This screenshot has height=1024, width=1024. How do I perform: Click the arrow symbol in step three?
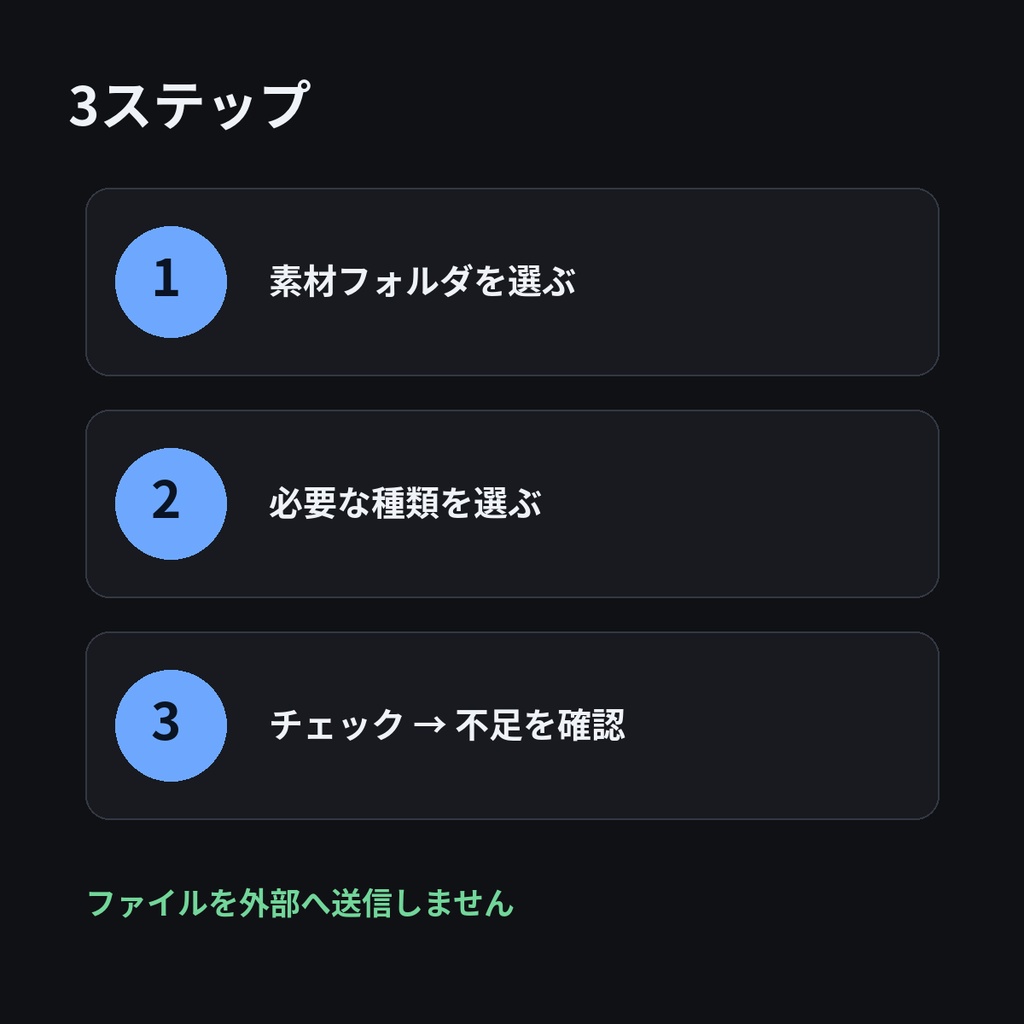430,725
